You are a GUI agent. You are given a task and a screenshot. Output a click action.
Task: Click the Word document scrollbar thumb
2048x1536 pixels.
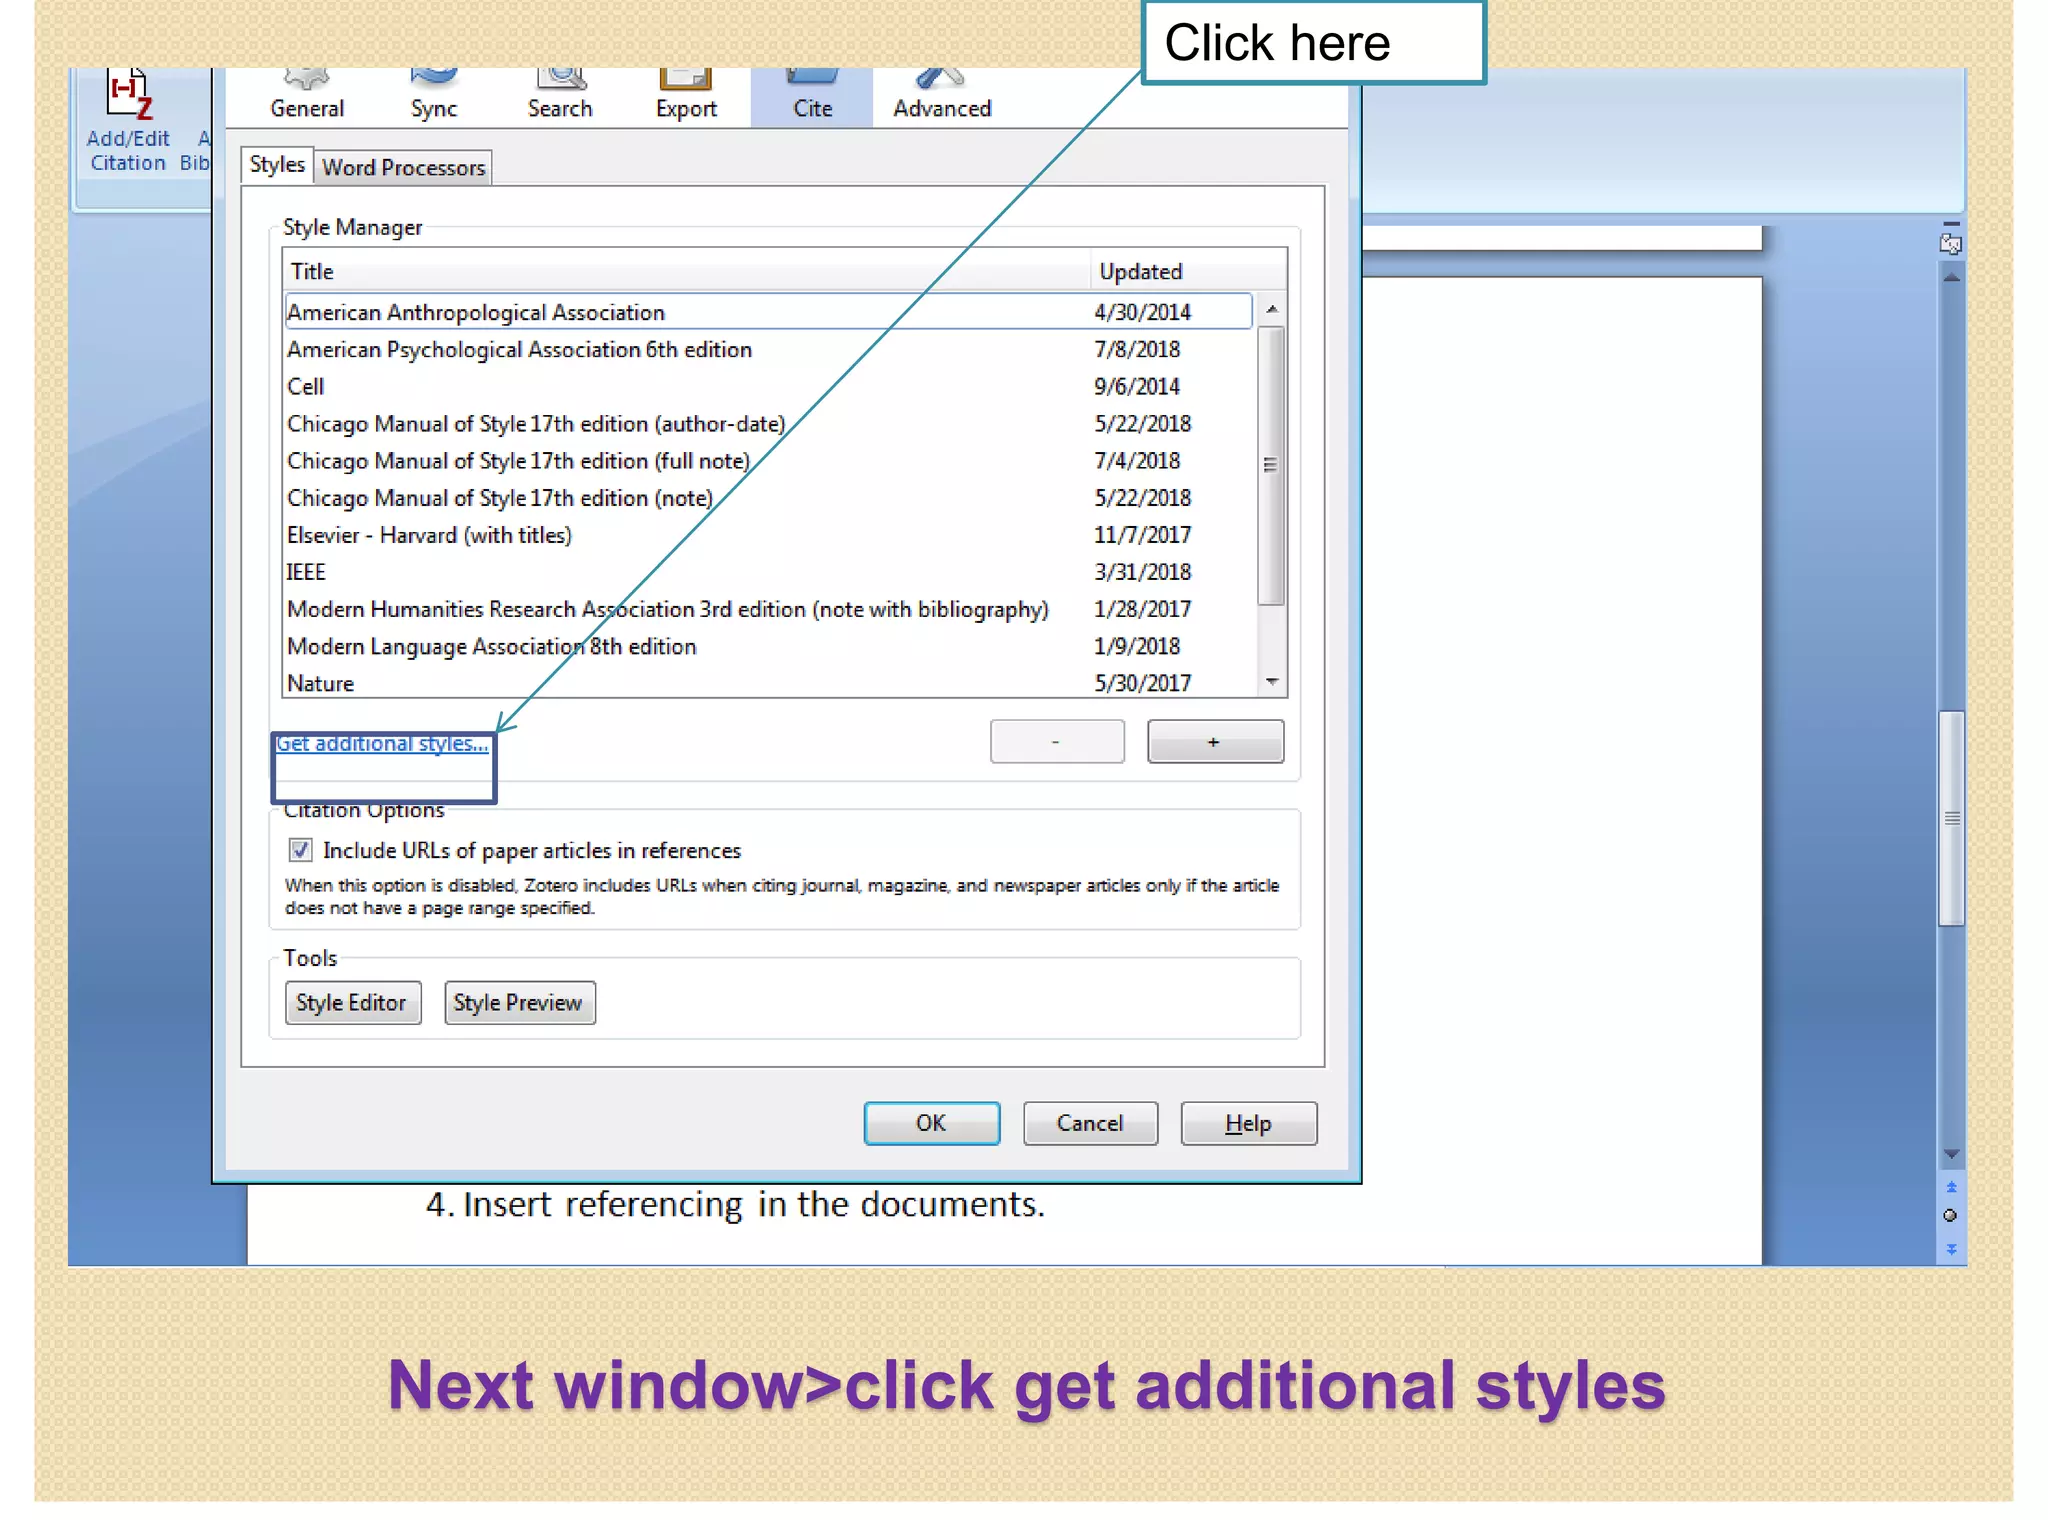click(1951, 818)
